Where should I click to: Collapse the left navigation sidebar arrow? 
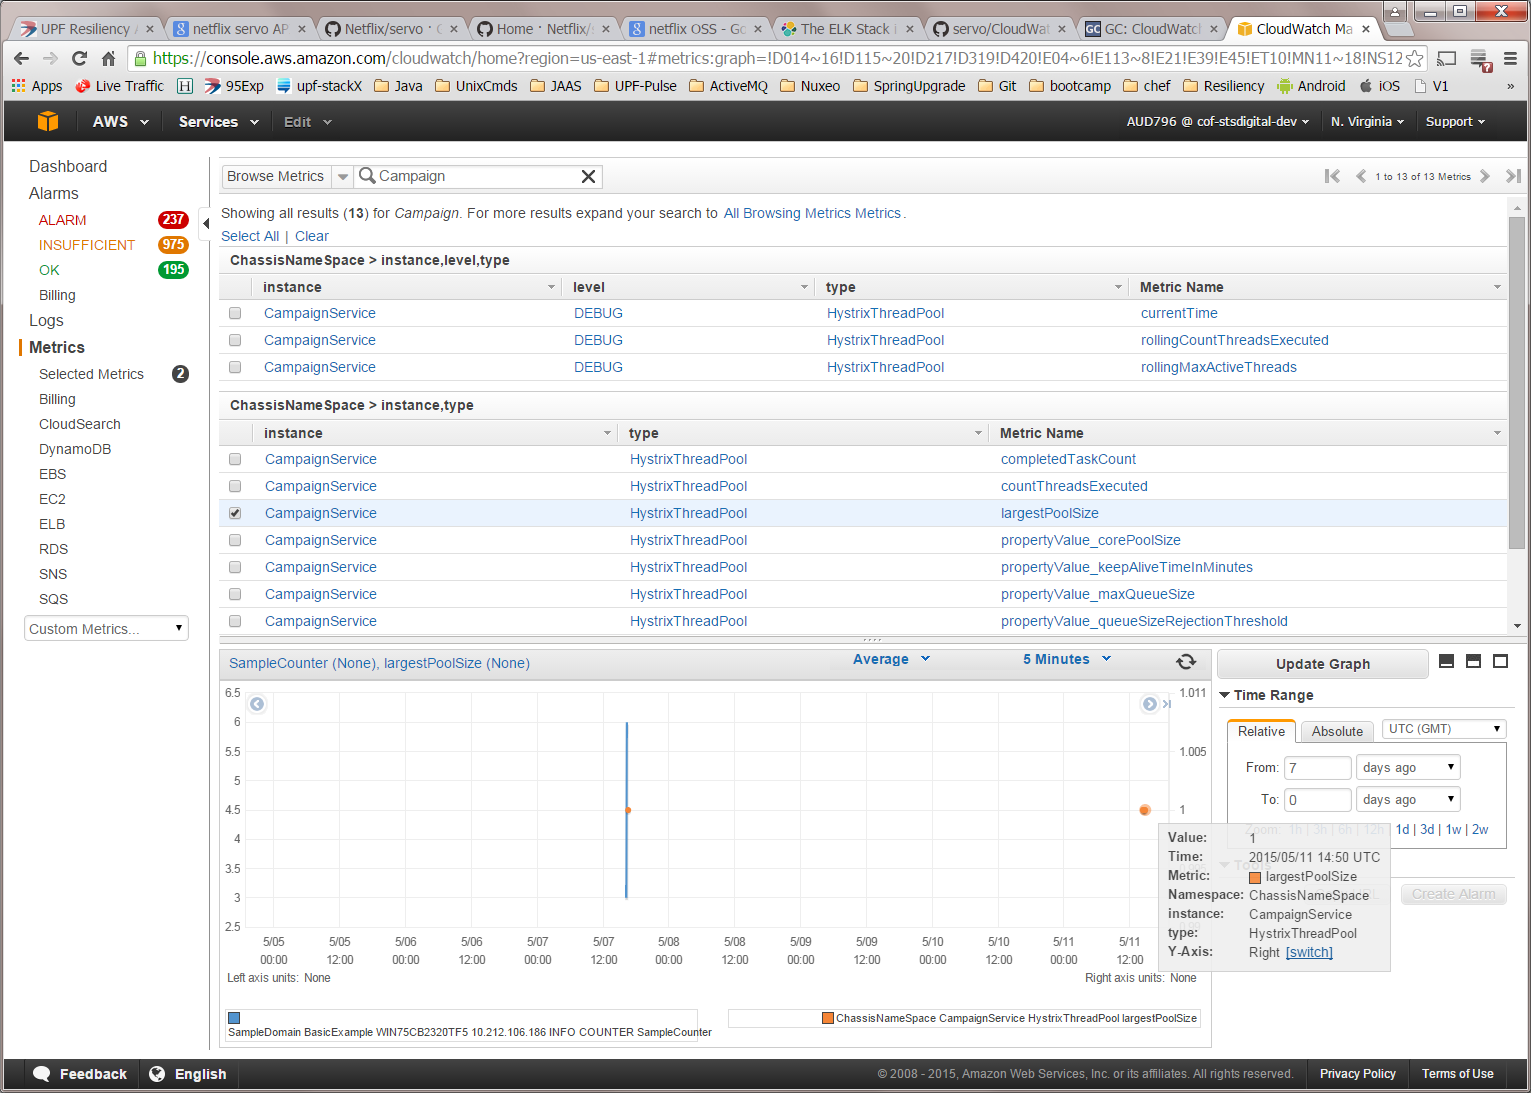tap(206, 222)
